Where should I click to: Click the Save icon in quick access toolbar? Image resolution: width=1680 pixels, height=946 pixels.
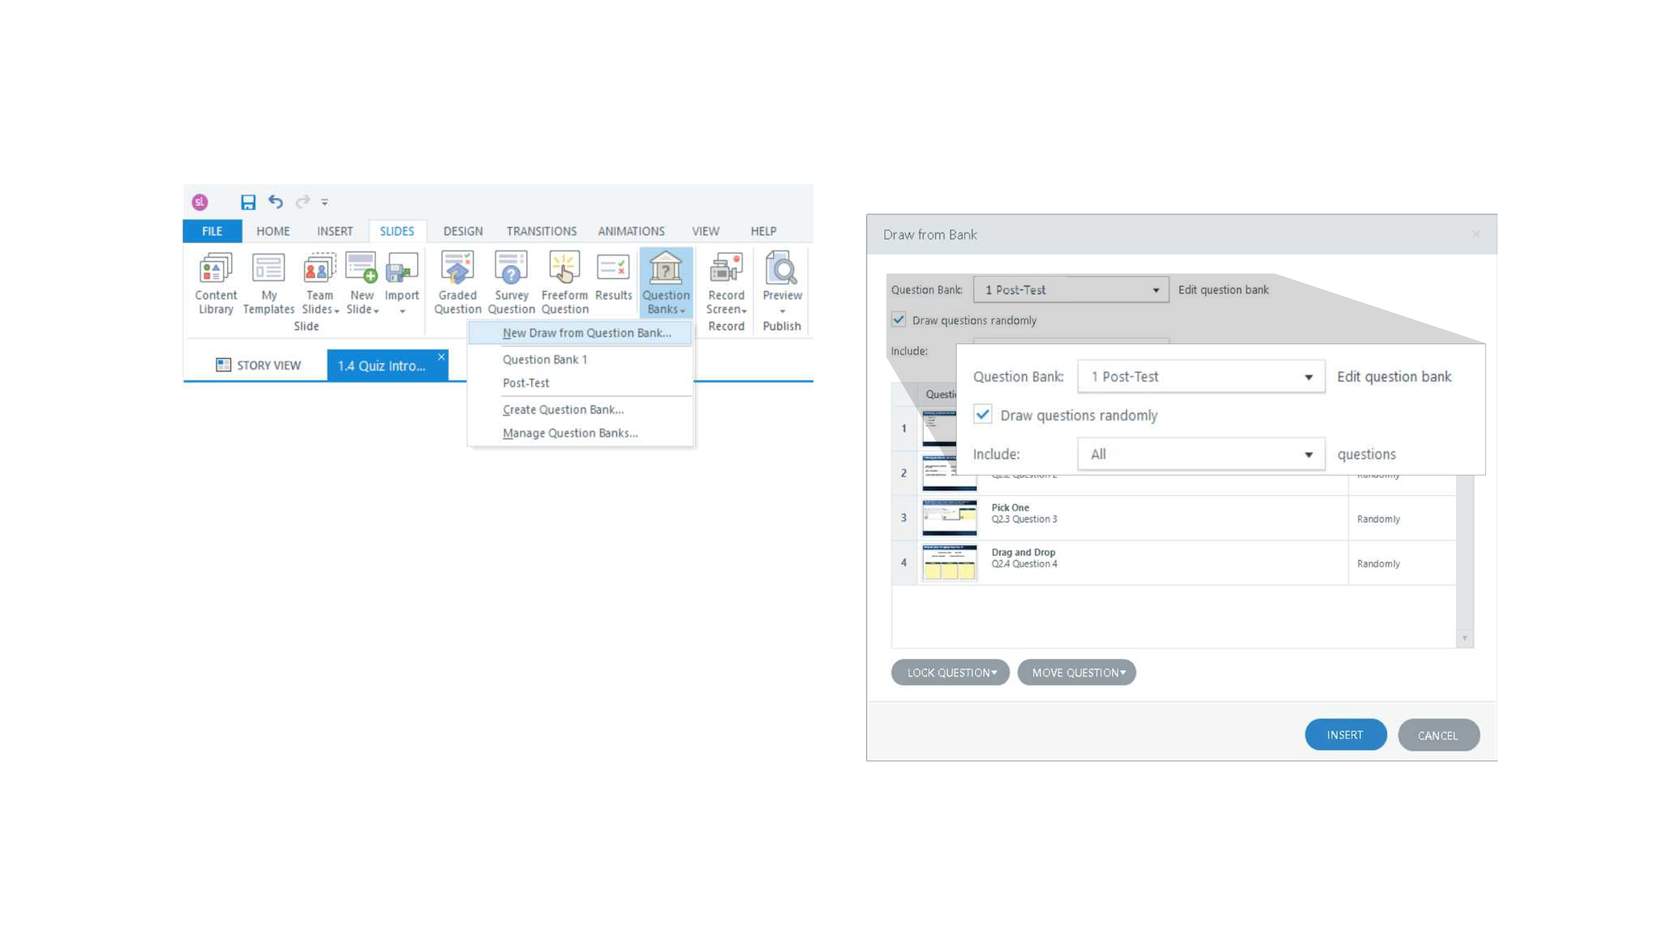coord(248,202)
